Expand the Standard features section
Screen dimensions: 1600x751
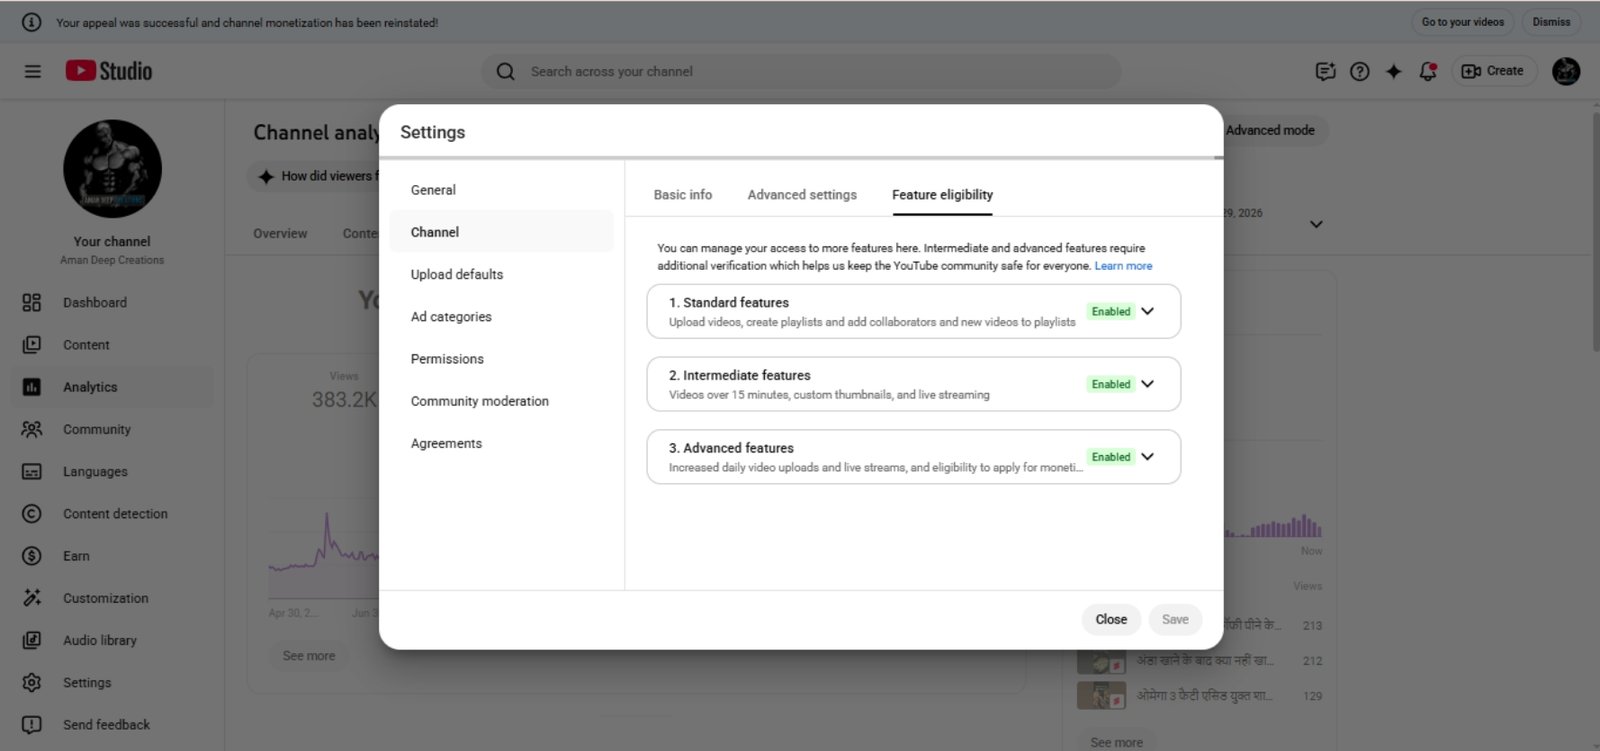pyautogui.click(x=1148, y=311)
